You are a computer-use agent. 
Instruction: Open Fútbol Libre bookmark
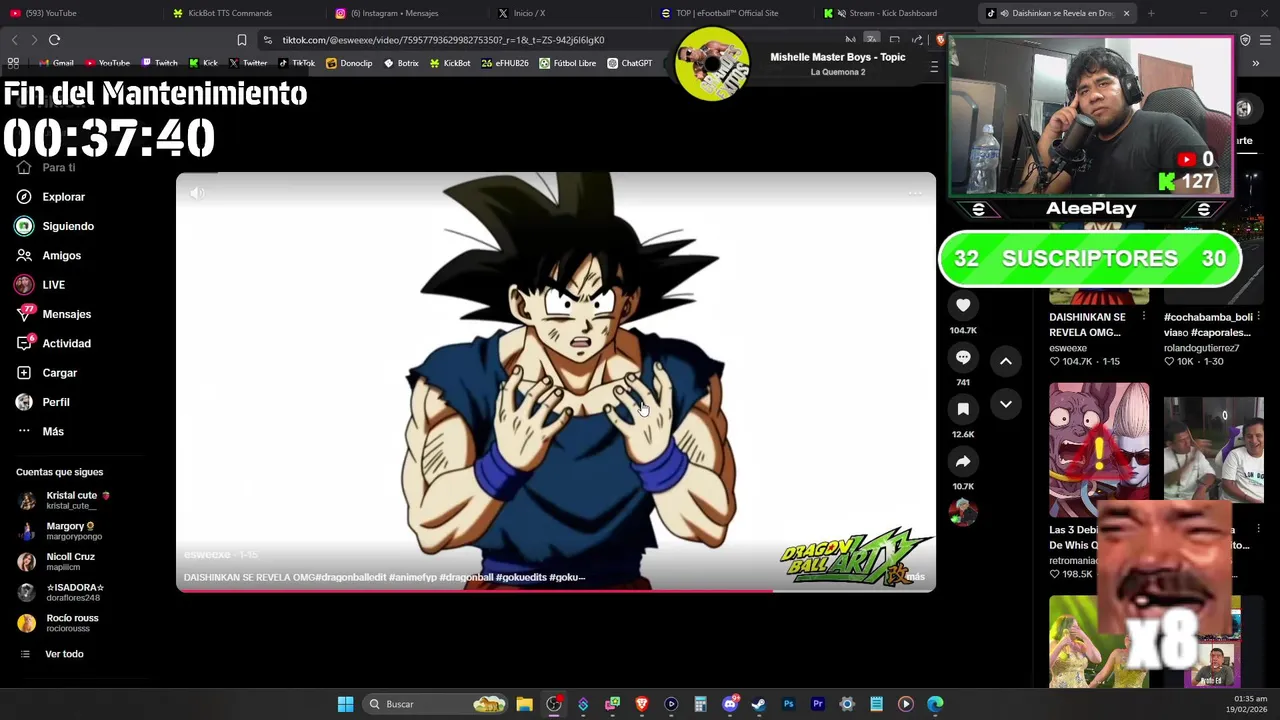point(567,63)
